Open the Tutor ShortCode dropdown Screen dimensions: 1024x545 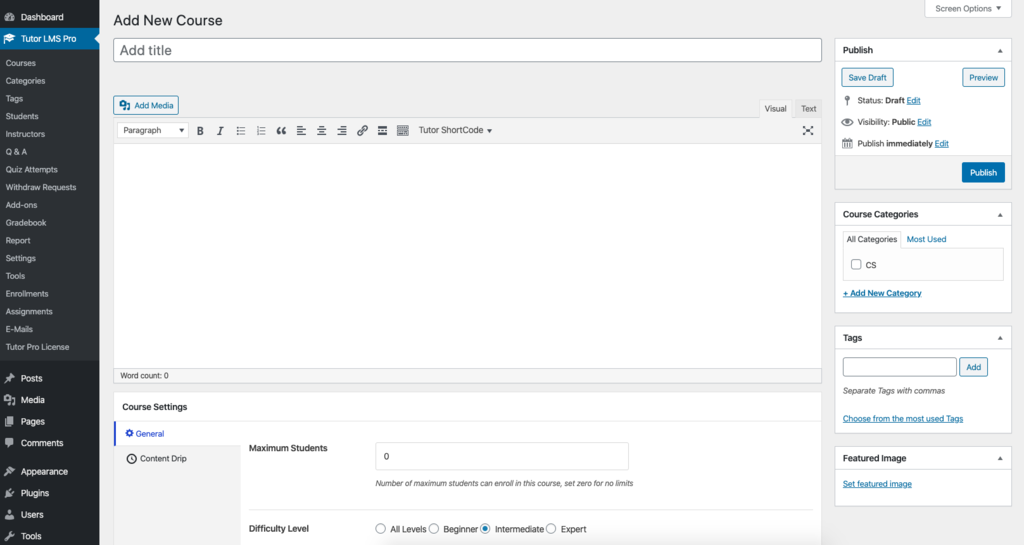(x=455, y=131)
